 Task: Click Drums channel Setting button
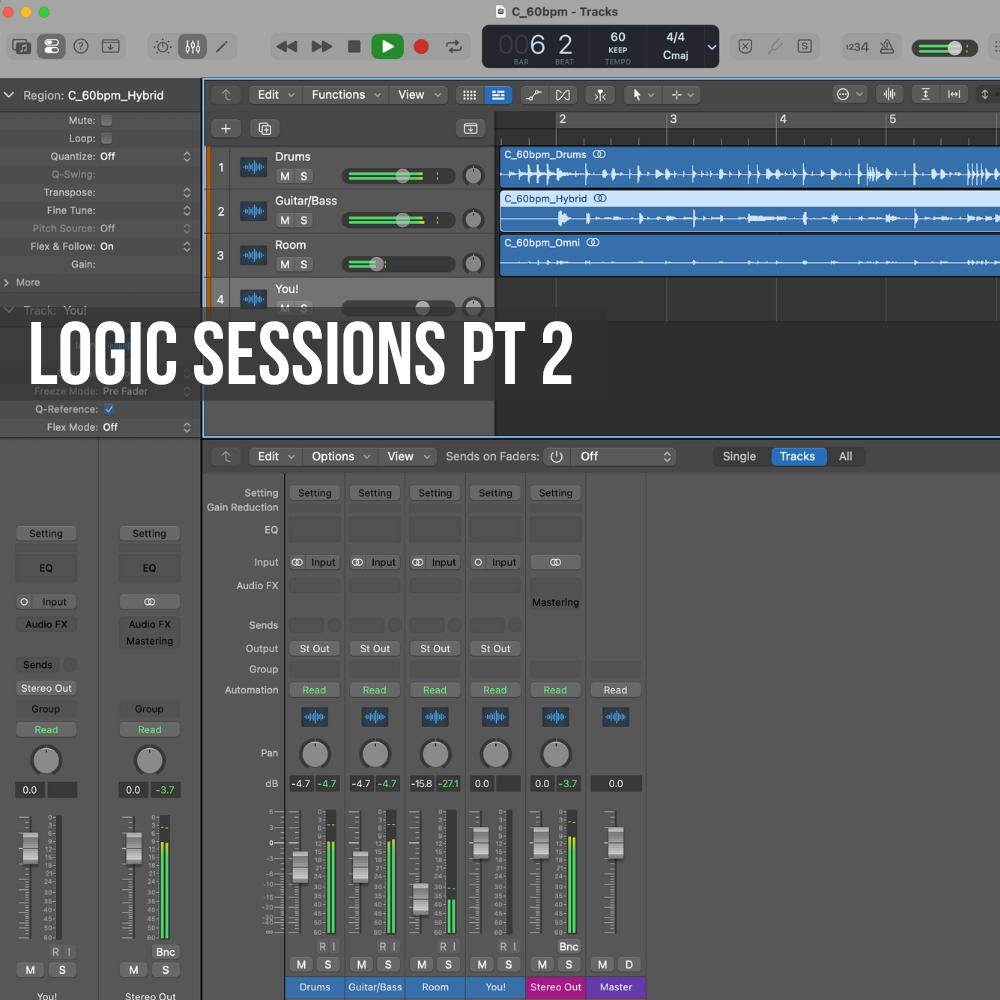314,493
